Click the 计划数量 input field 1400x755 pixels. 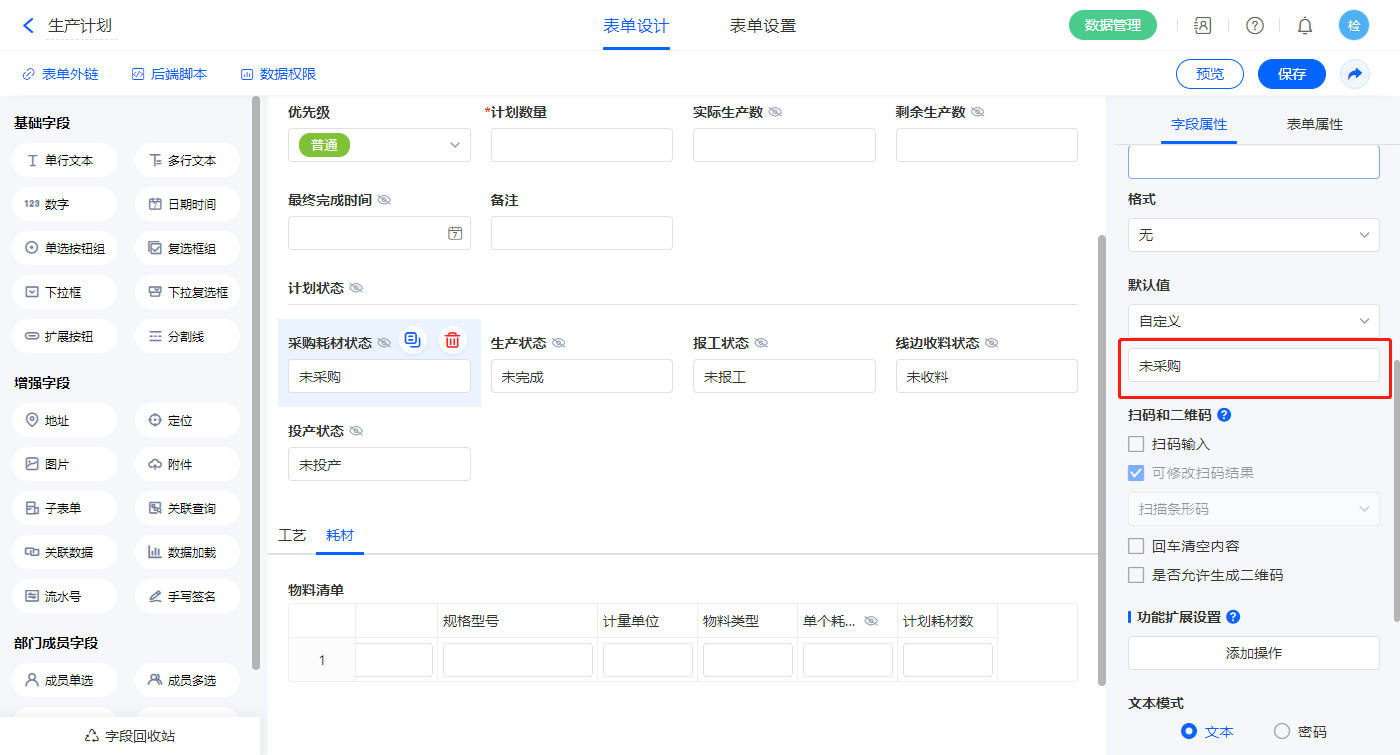(x=581, y=145)
